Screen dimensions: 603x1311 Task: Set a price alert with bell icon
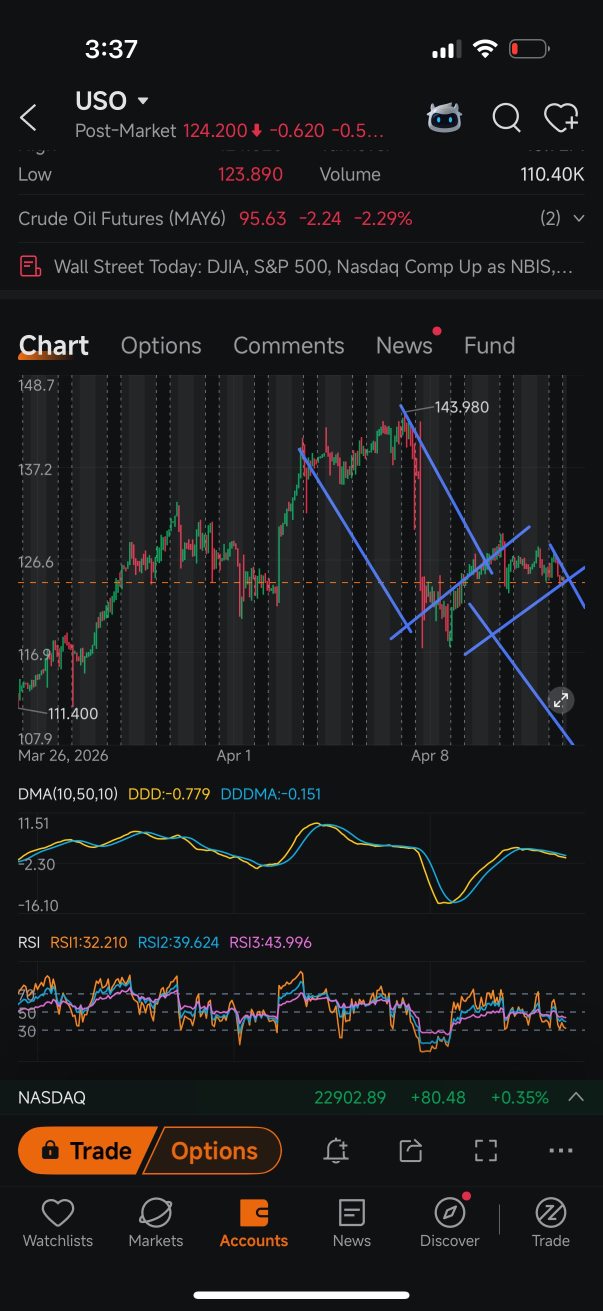click(x=336, y=1151)
